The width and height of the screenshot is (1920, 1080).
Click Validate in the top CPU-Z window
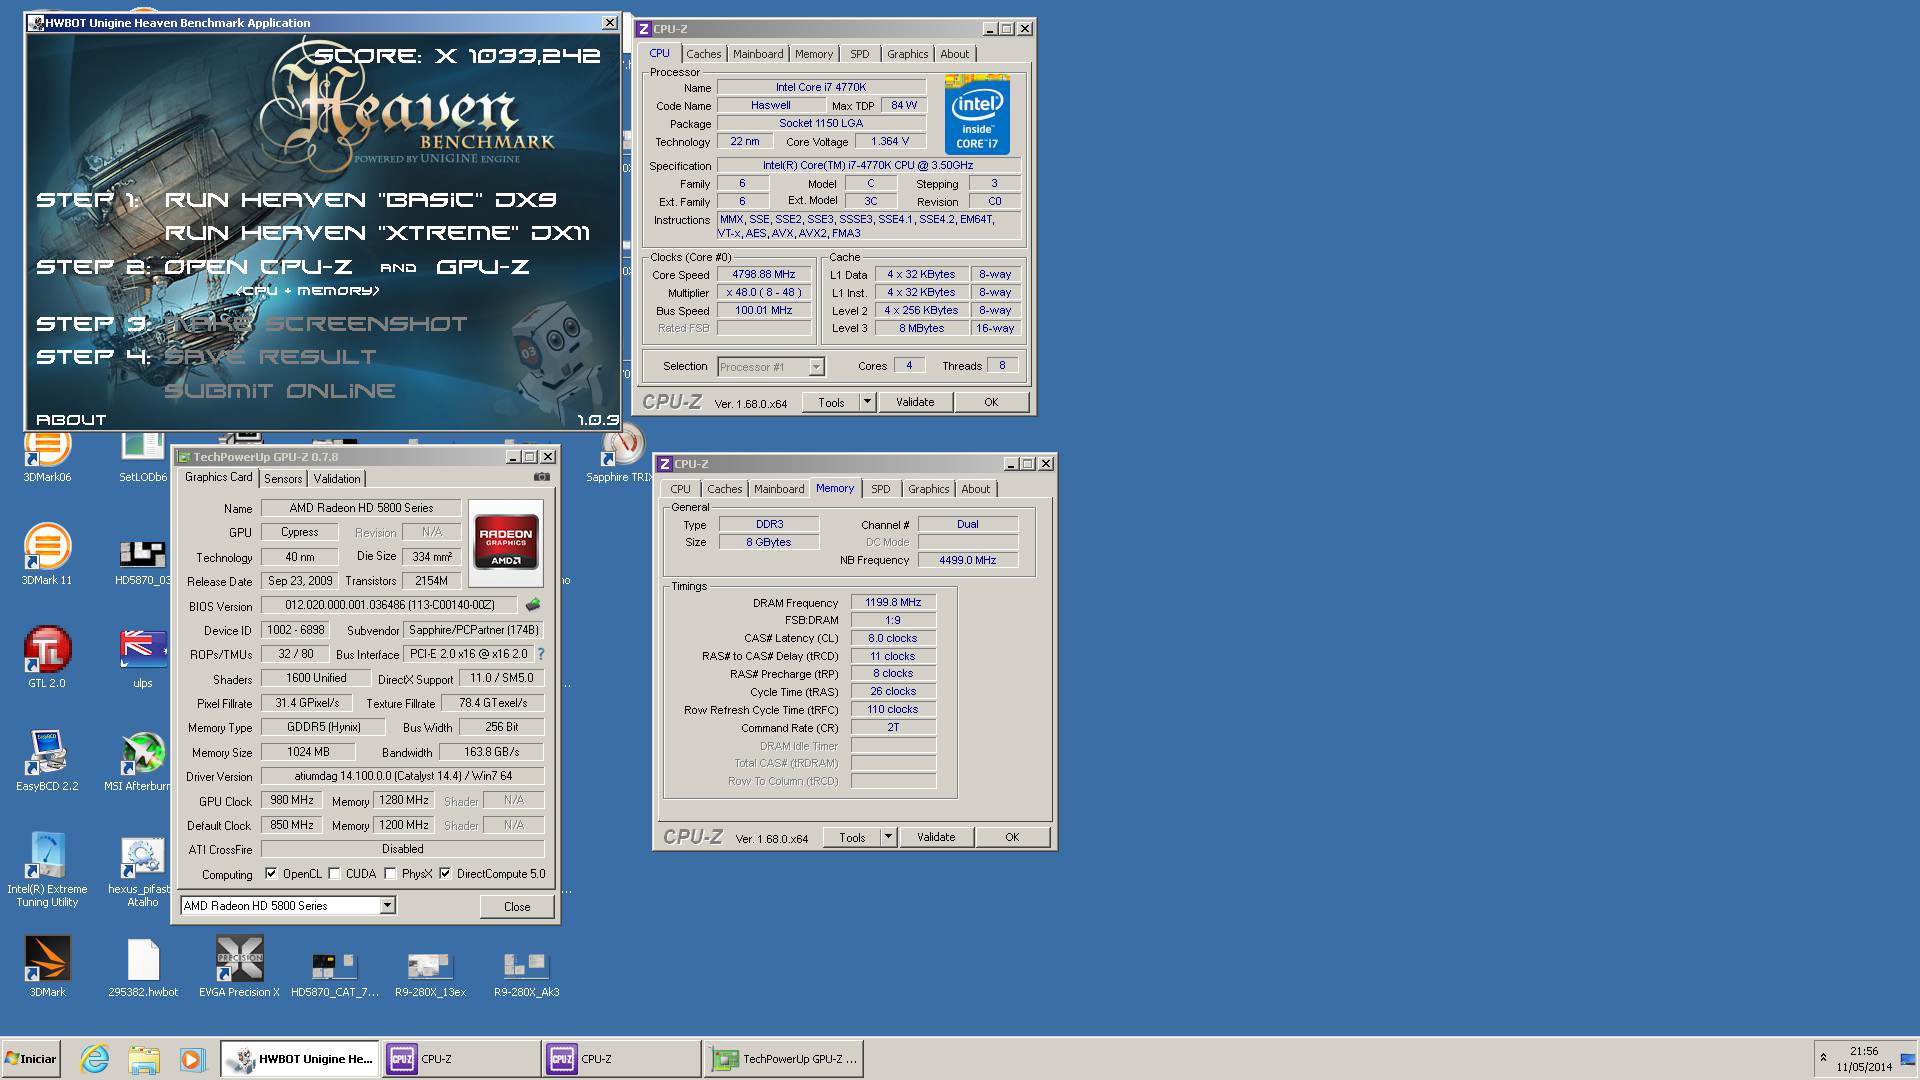[x=915, y=402]
